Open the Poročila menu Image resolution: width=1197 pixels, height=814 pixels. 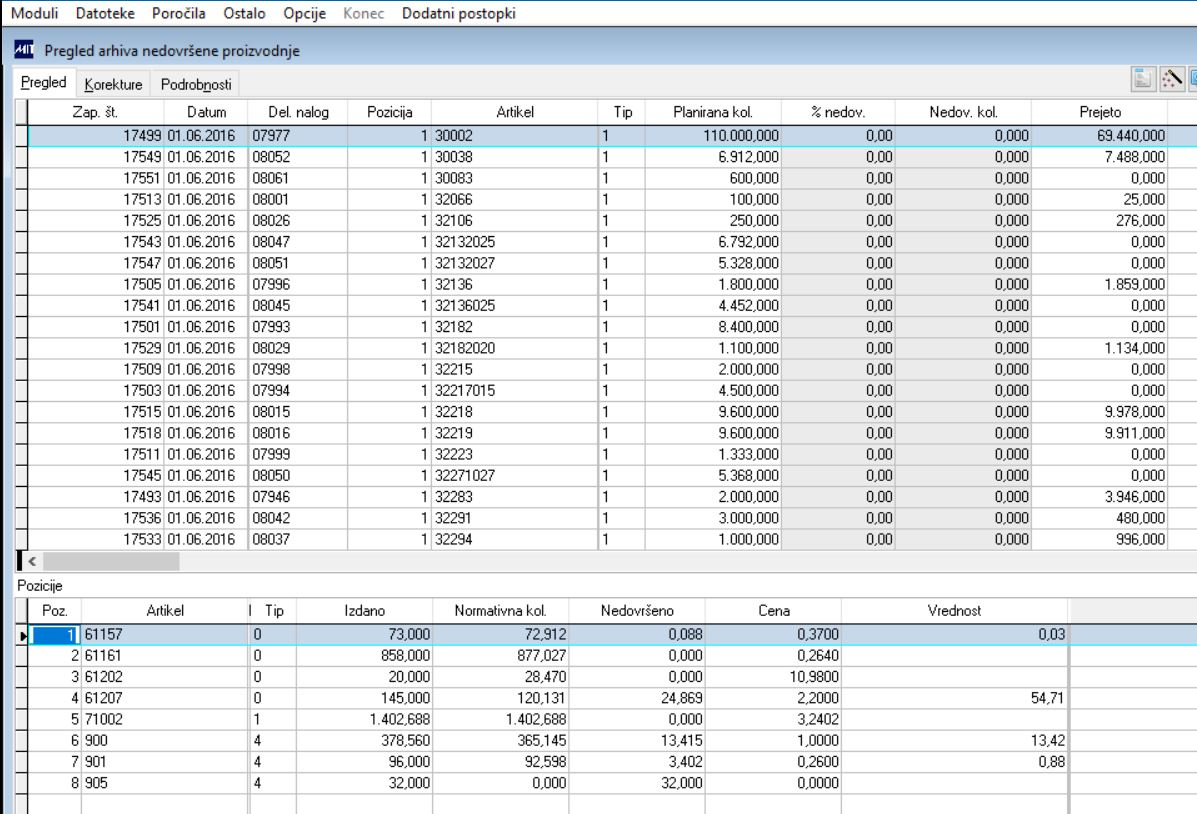pyautogui.click(x=179, y=13)
